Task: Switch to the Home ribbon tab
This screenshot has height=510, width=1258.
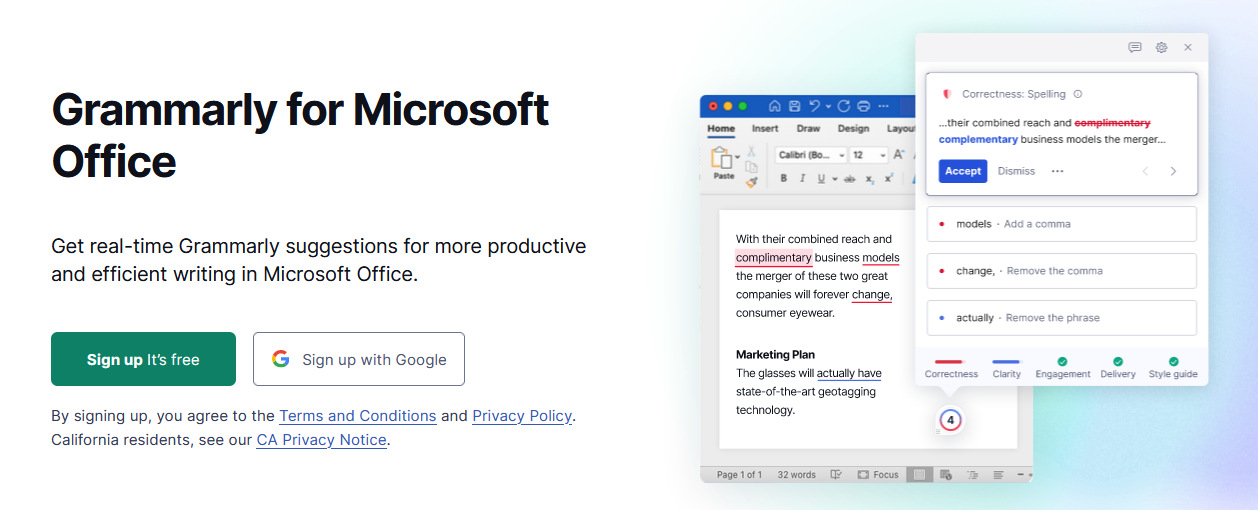Action: (721, 129)
